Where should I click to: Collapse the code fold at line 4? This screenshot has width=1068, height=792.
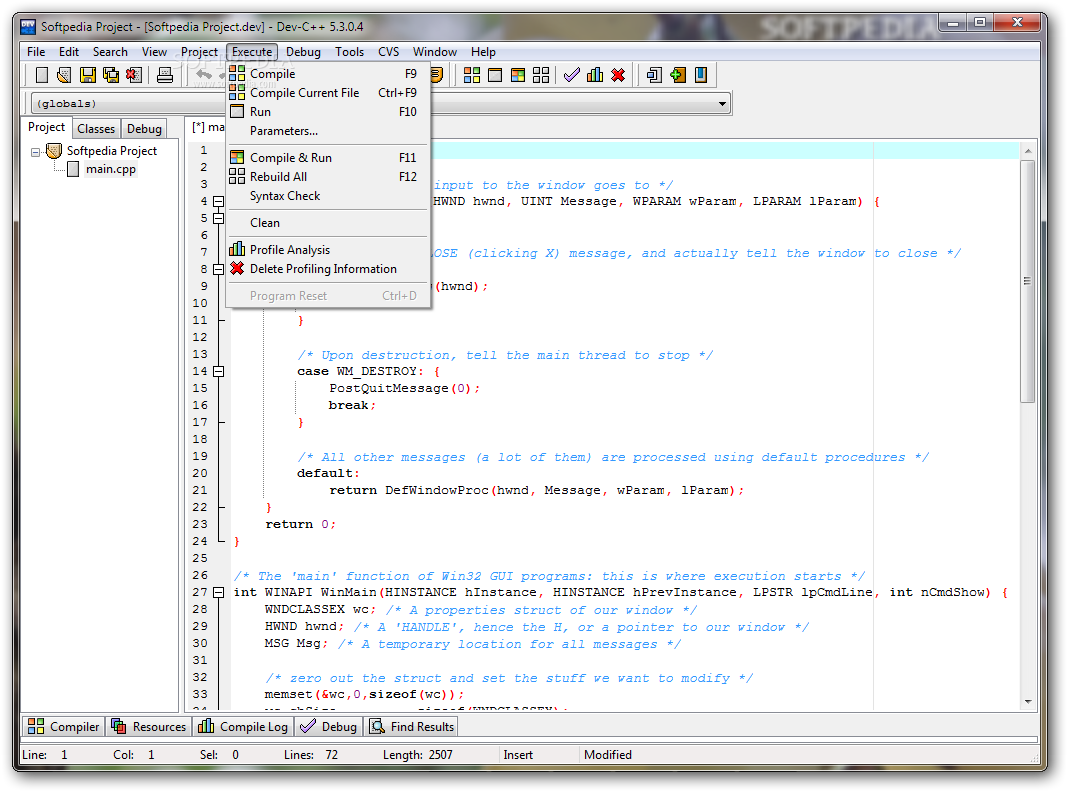tap(218, 202)
